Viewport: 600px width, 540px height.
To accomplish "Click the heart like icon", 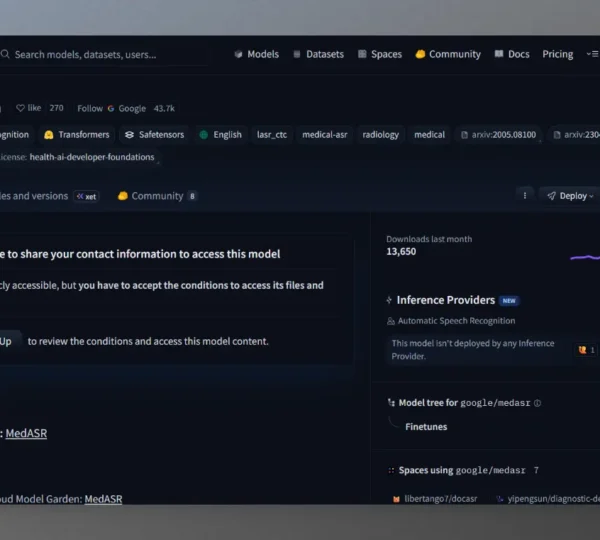I will point(20,108).
